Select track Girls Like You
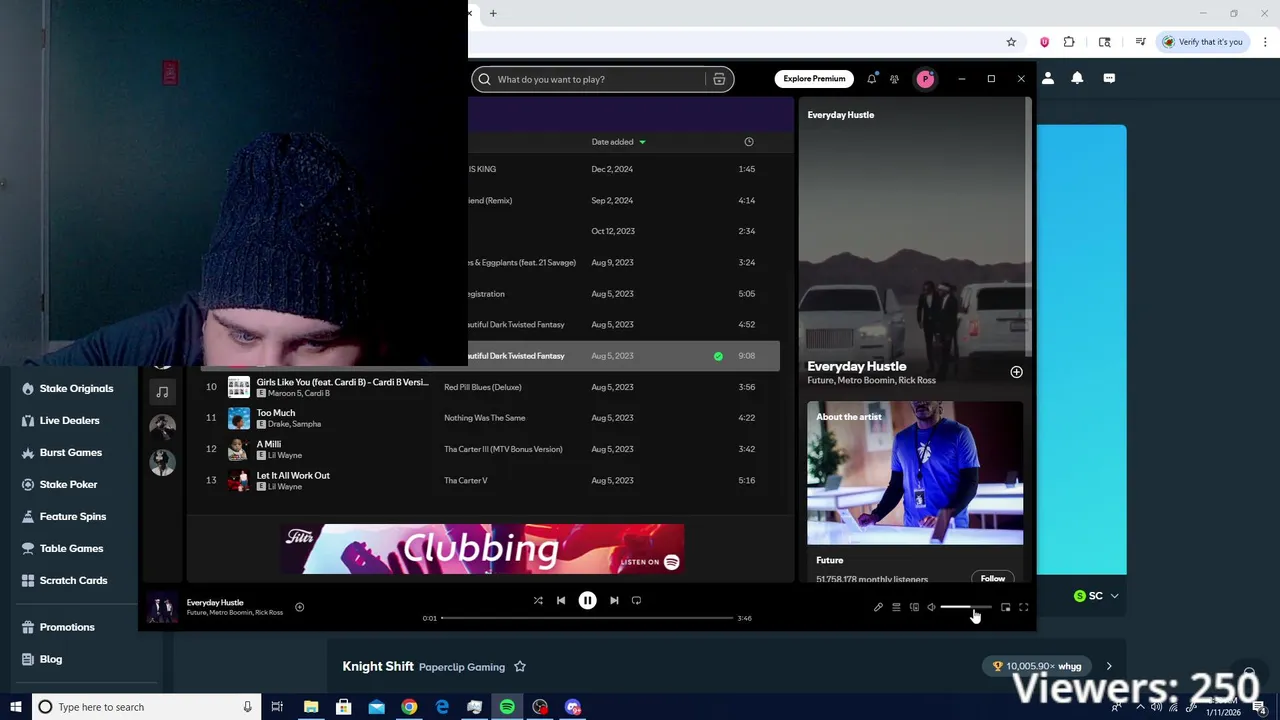This screenshot has width=1280, height=720. (x=342, y=382)
